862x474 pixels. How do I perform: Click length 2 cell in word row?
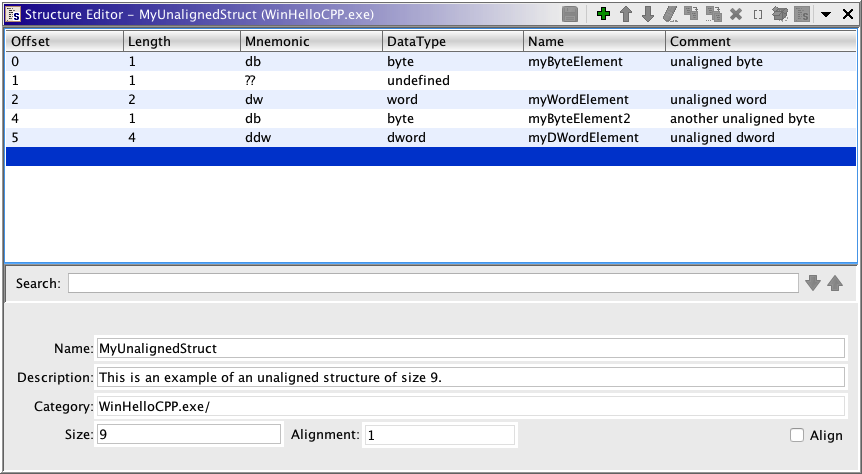tap(181, 100)
